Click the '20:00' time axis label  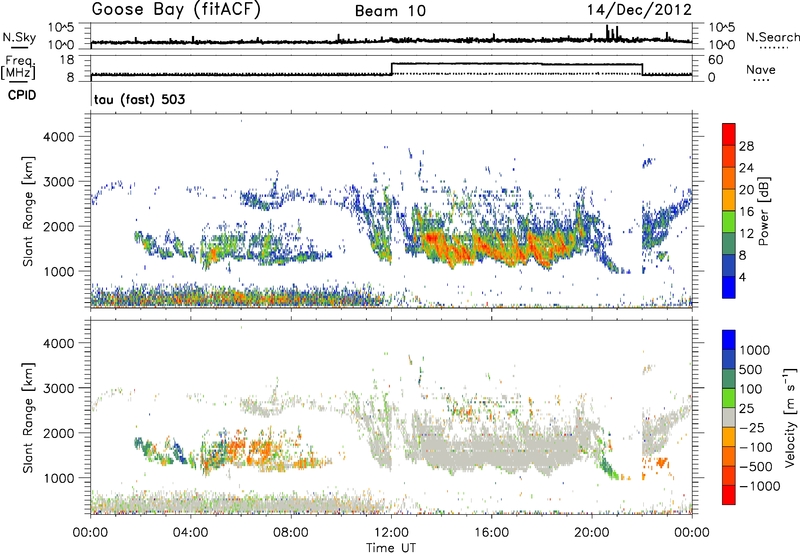point(592,533)
